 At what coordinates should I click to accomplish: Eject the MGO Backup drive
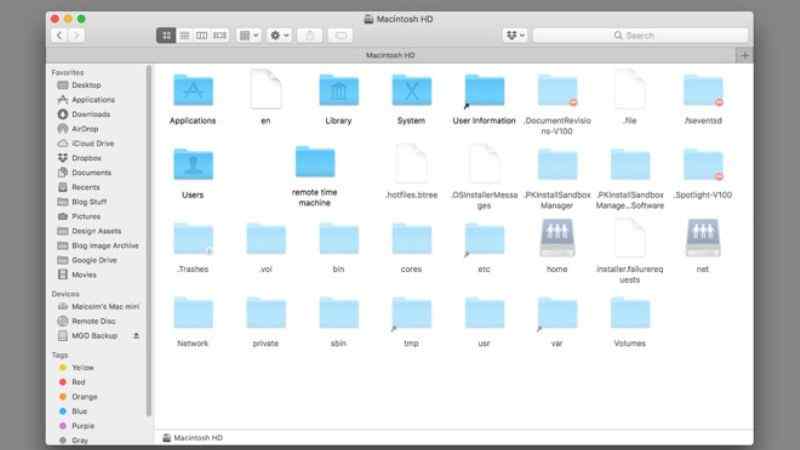(x=136, y=336)
